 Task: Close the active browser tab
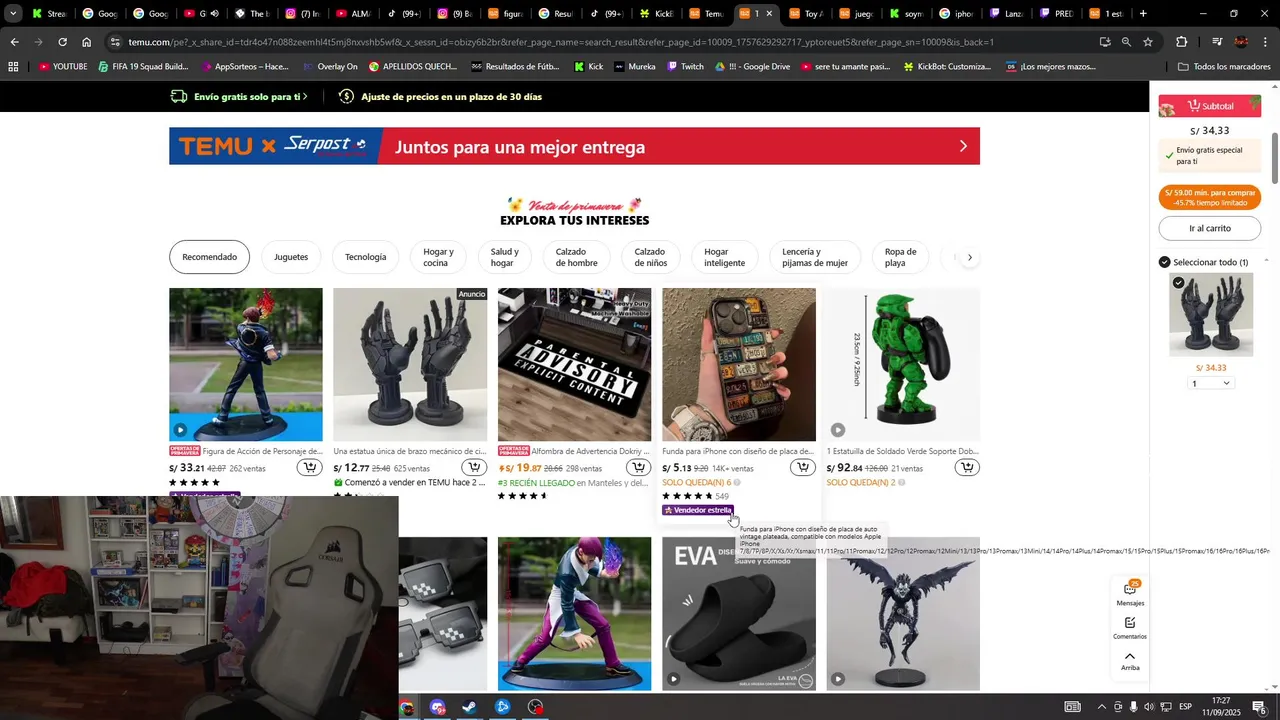coord(769,14)
